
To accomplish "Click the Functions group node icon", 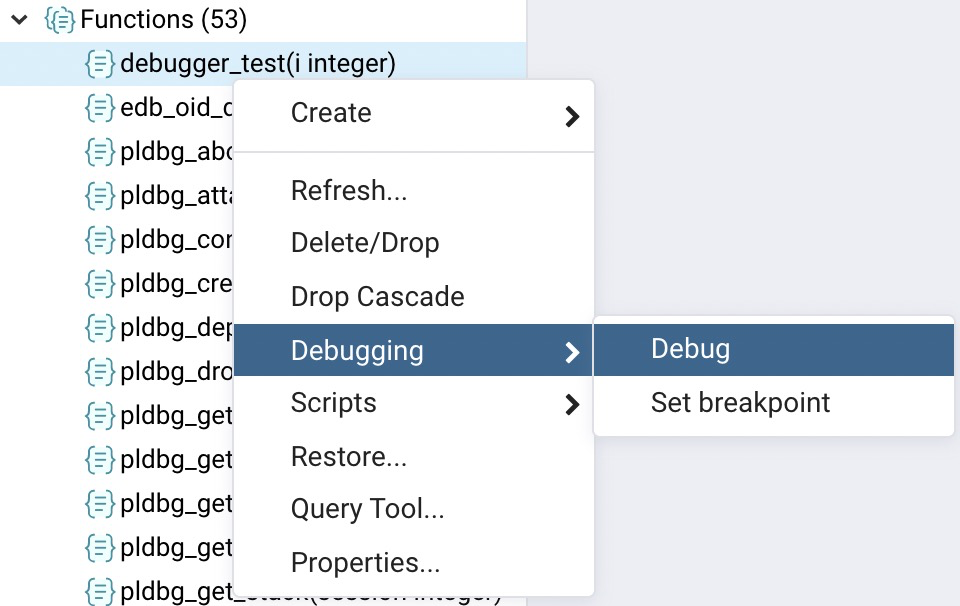I will 59,20.
